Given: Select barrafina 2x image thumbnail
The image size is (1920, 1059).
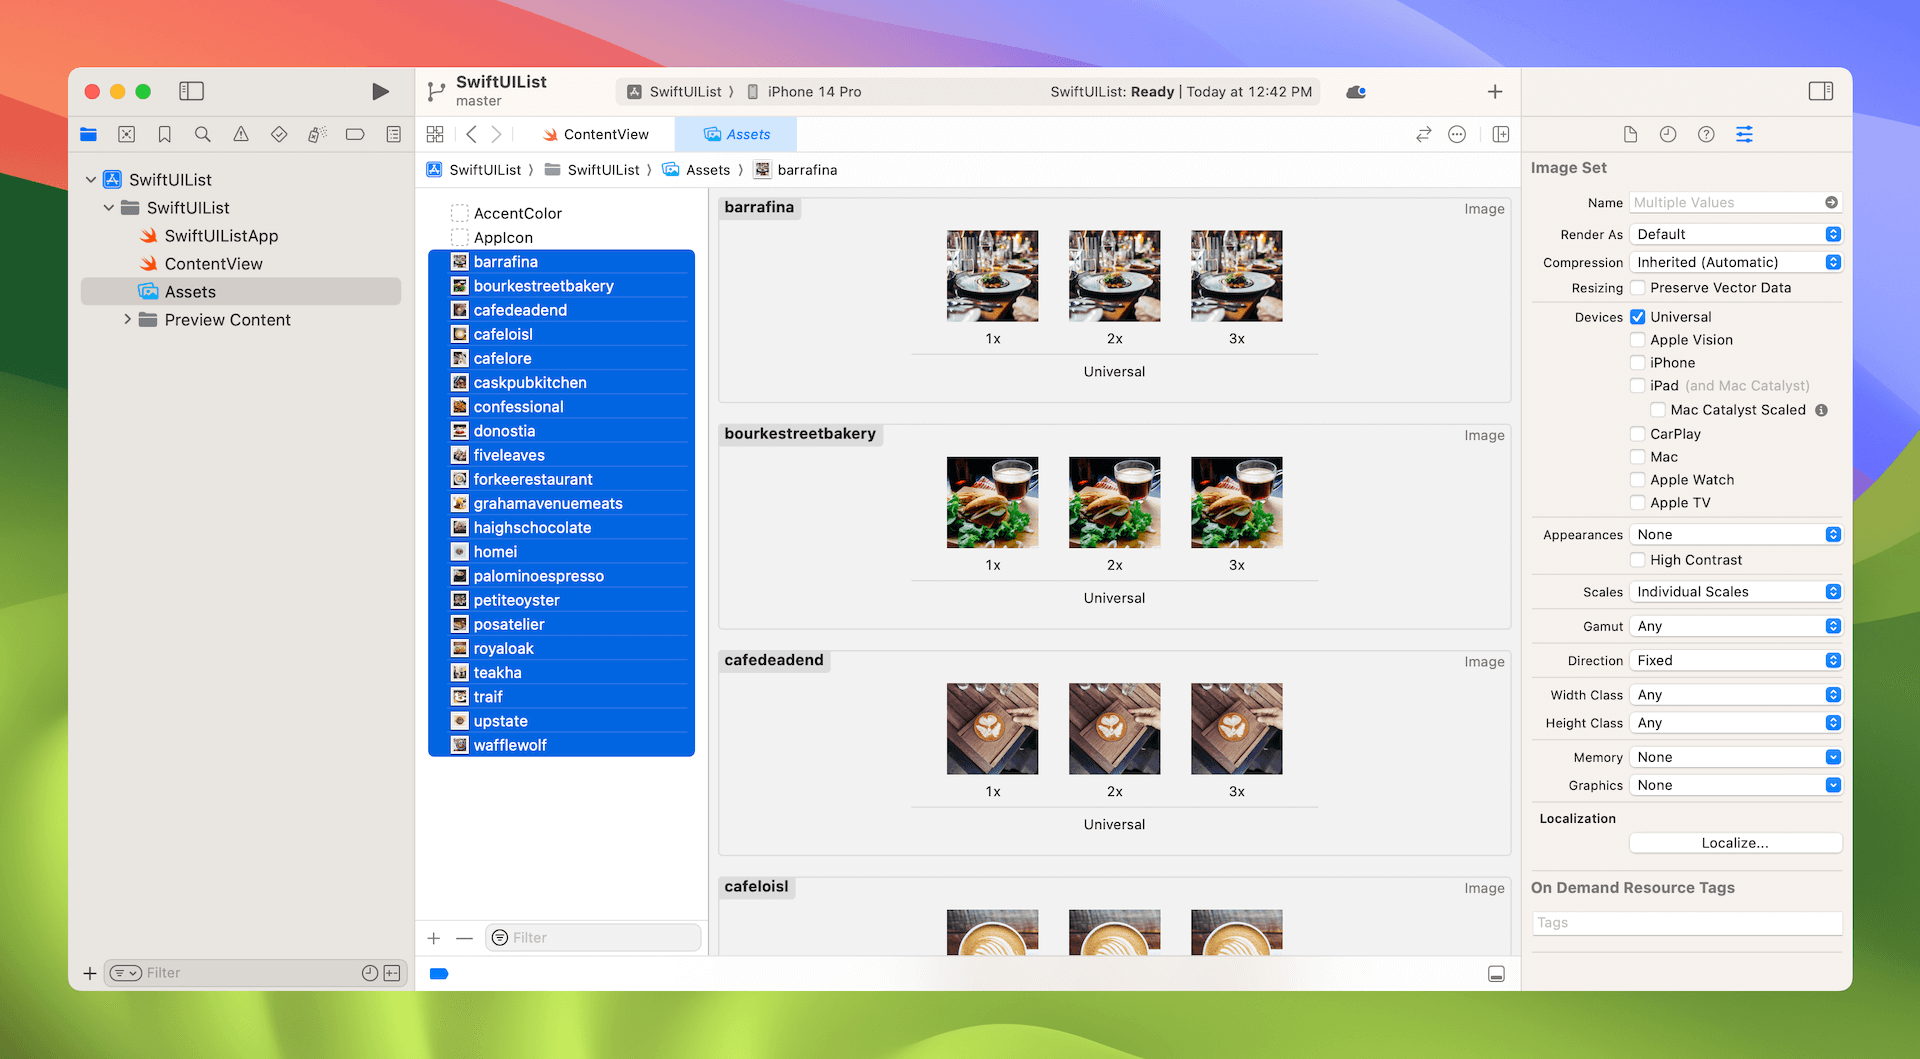Looking at the screenshot, I should [x=1114, y=276].
